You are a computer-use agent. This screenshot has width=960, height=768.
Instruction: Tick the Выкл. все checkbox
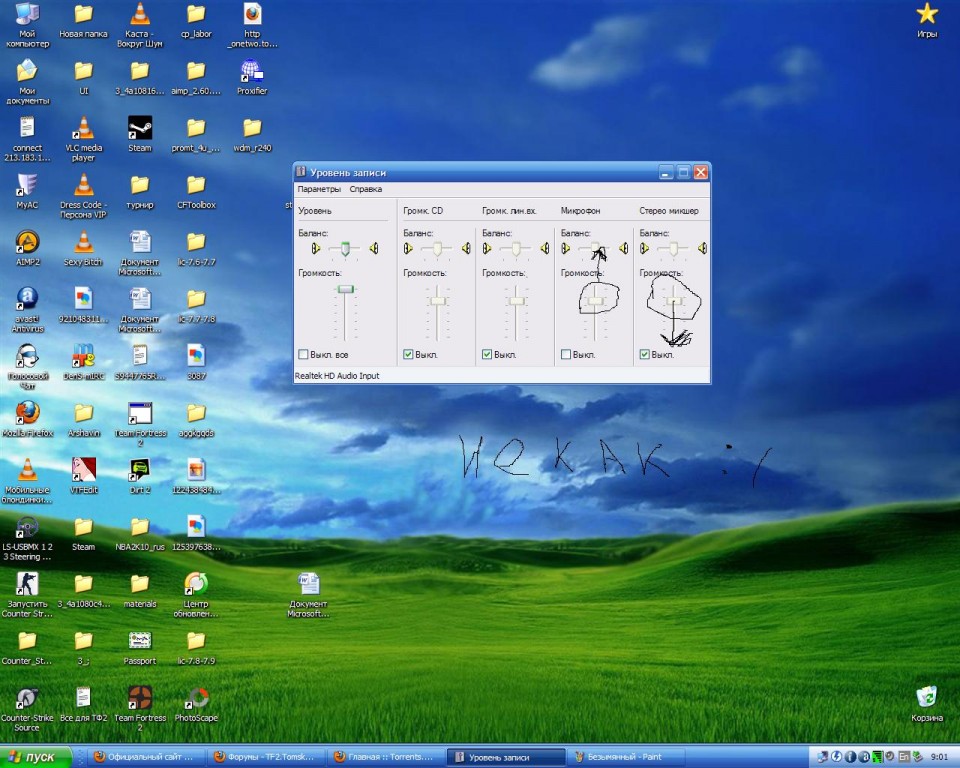point(303,354)
